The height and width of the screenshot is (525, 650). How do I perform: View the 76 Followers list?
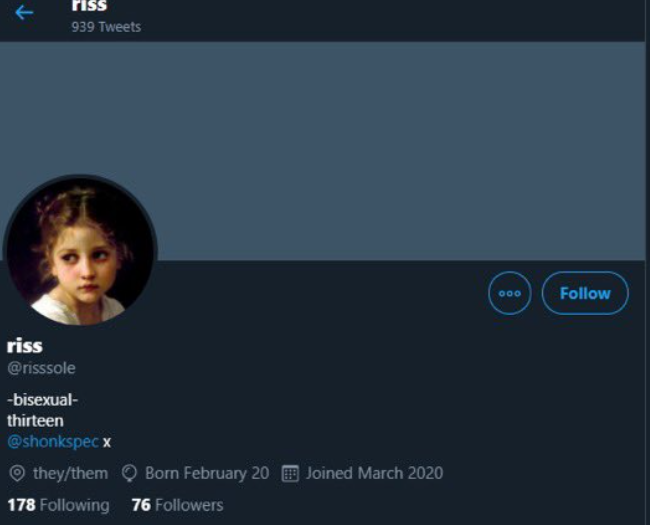pos(177,505)
